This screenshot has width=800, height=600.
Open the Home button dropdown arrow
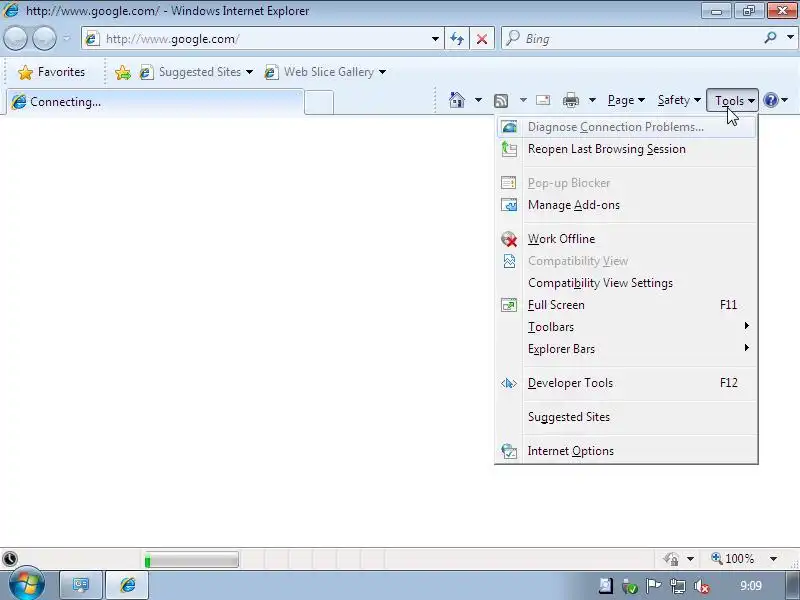click(478, 100)
